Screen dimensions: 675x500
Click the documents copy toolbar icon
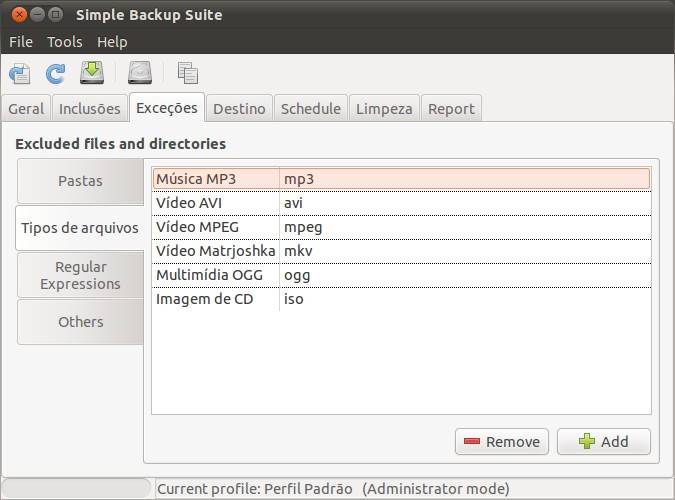[x=188, y=73]
